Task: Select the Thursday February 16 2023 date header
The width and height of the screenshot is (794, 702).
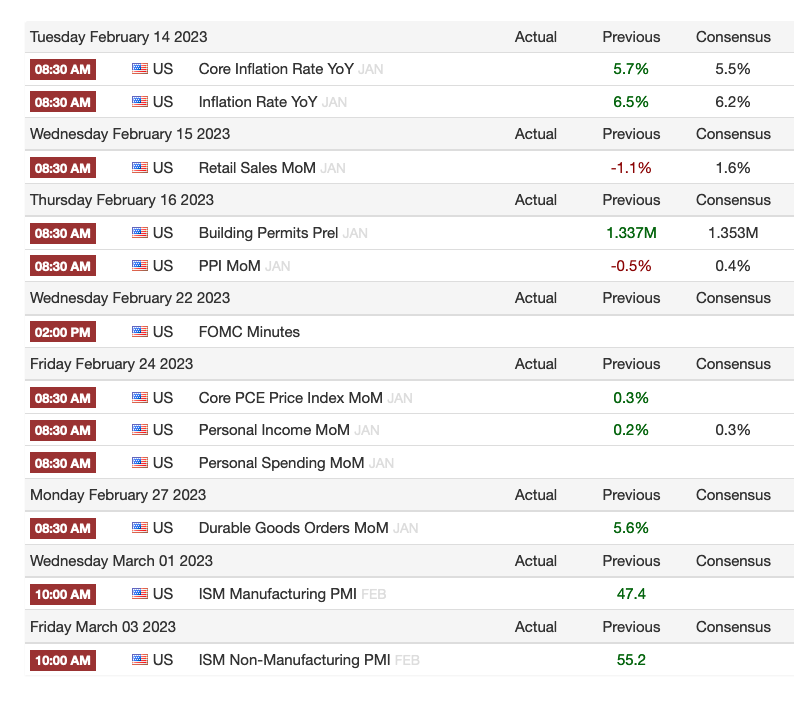Action: 122,200
